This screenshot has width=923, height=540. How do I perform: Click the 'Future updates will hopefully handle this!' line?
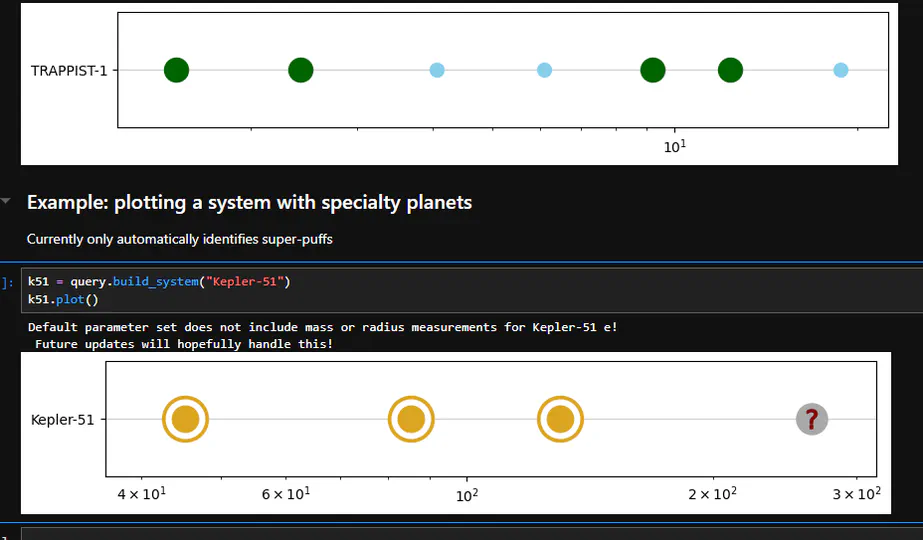click(184, 344)
